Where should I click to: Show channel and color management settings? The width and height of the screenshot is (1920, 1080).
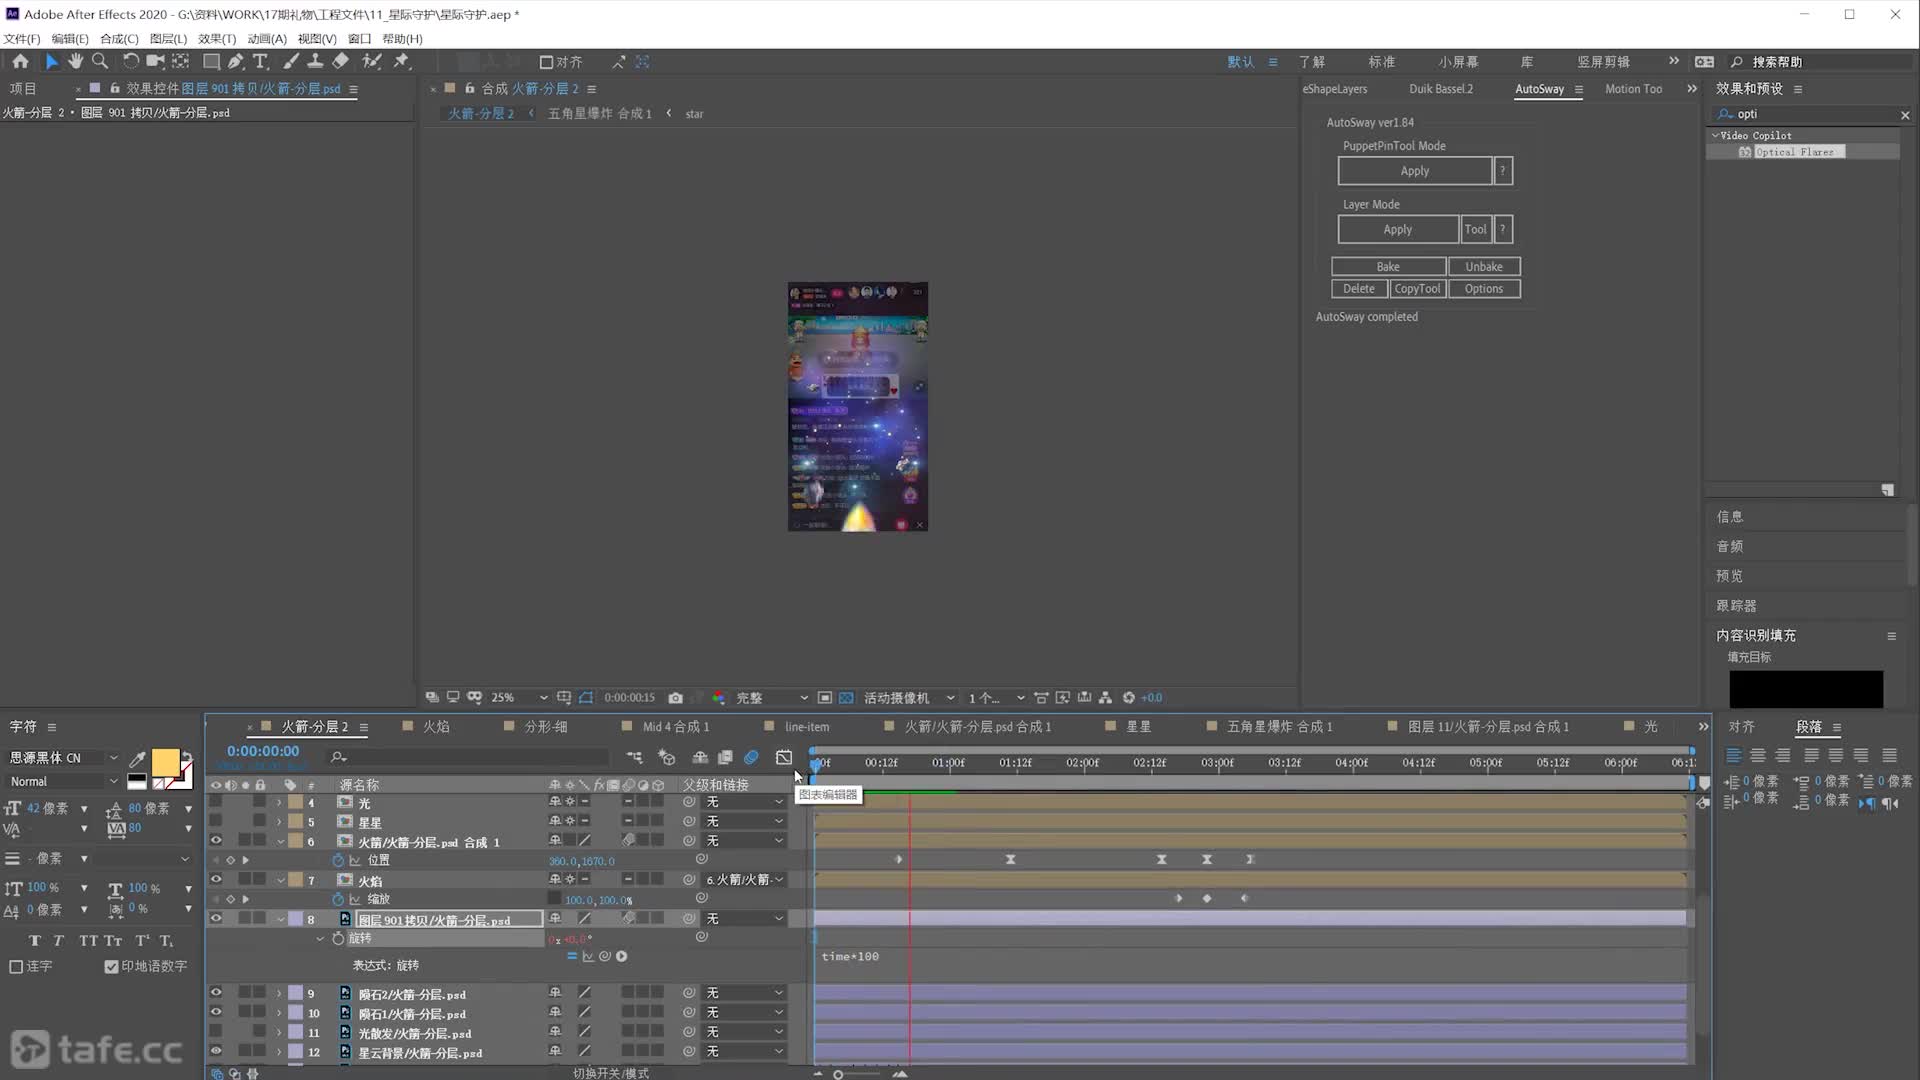pos(719,698)
